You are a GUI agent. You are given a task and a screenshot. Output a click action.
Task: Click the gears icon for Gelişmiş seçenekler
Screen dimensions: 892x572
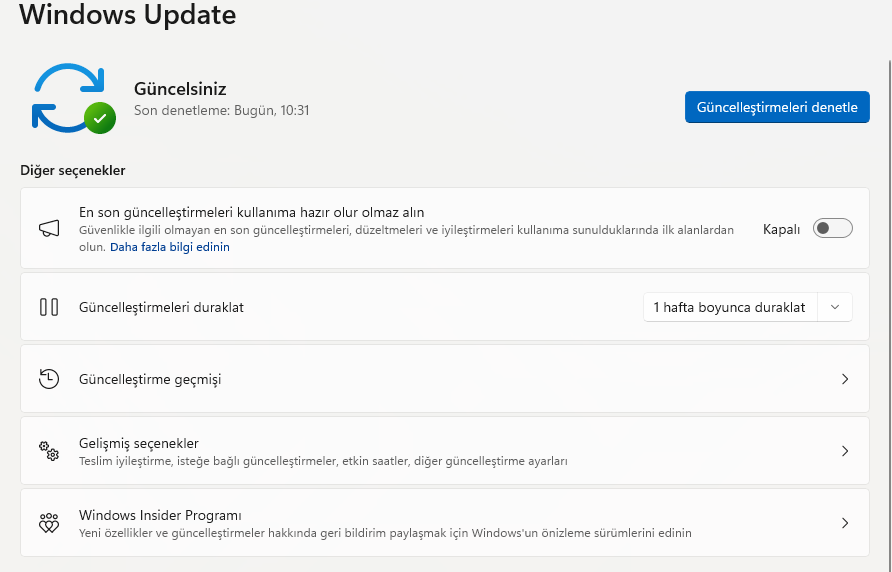49,451
